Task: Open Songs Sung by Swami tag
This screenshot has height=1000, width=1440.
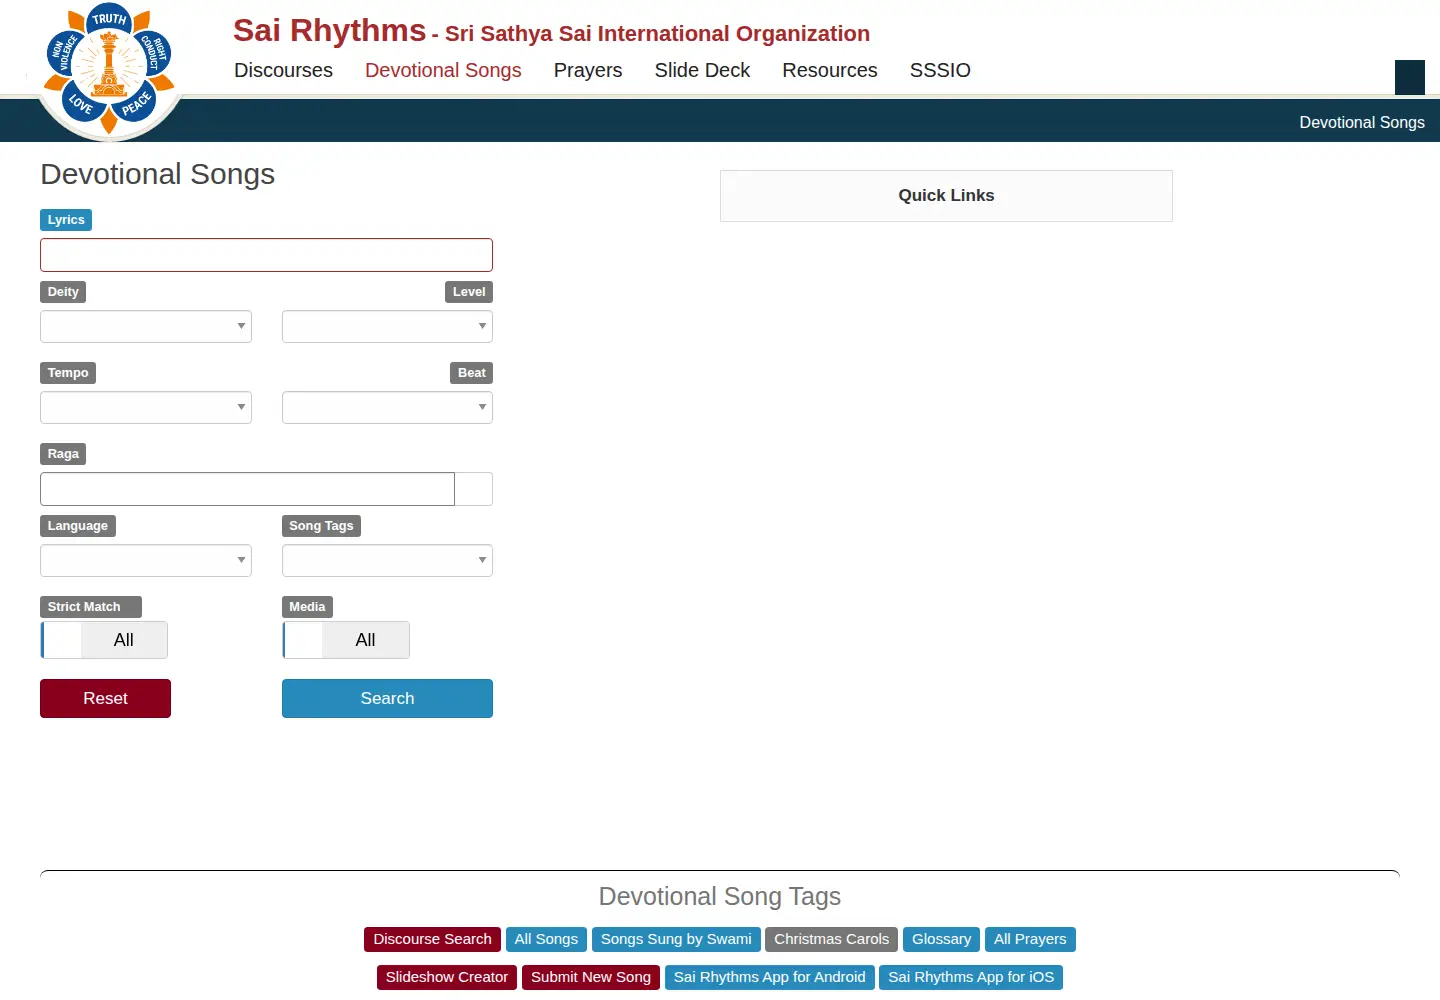Action: coord(676,939)
